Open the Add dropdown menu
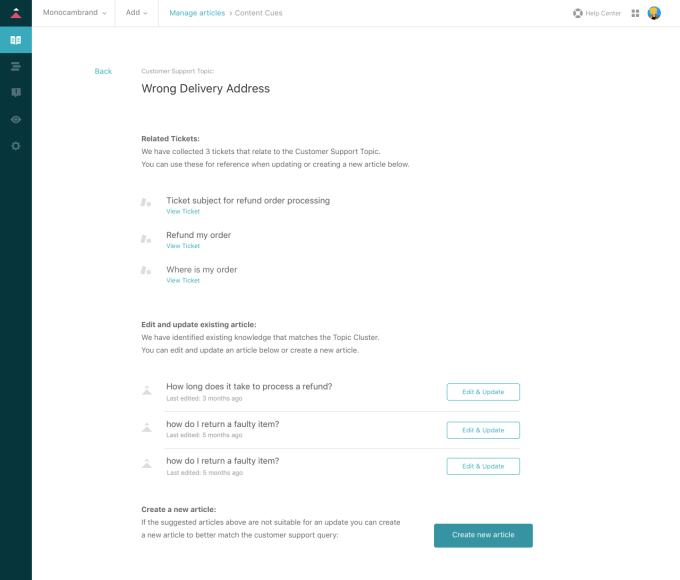 coord(136,13)
